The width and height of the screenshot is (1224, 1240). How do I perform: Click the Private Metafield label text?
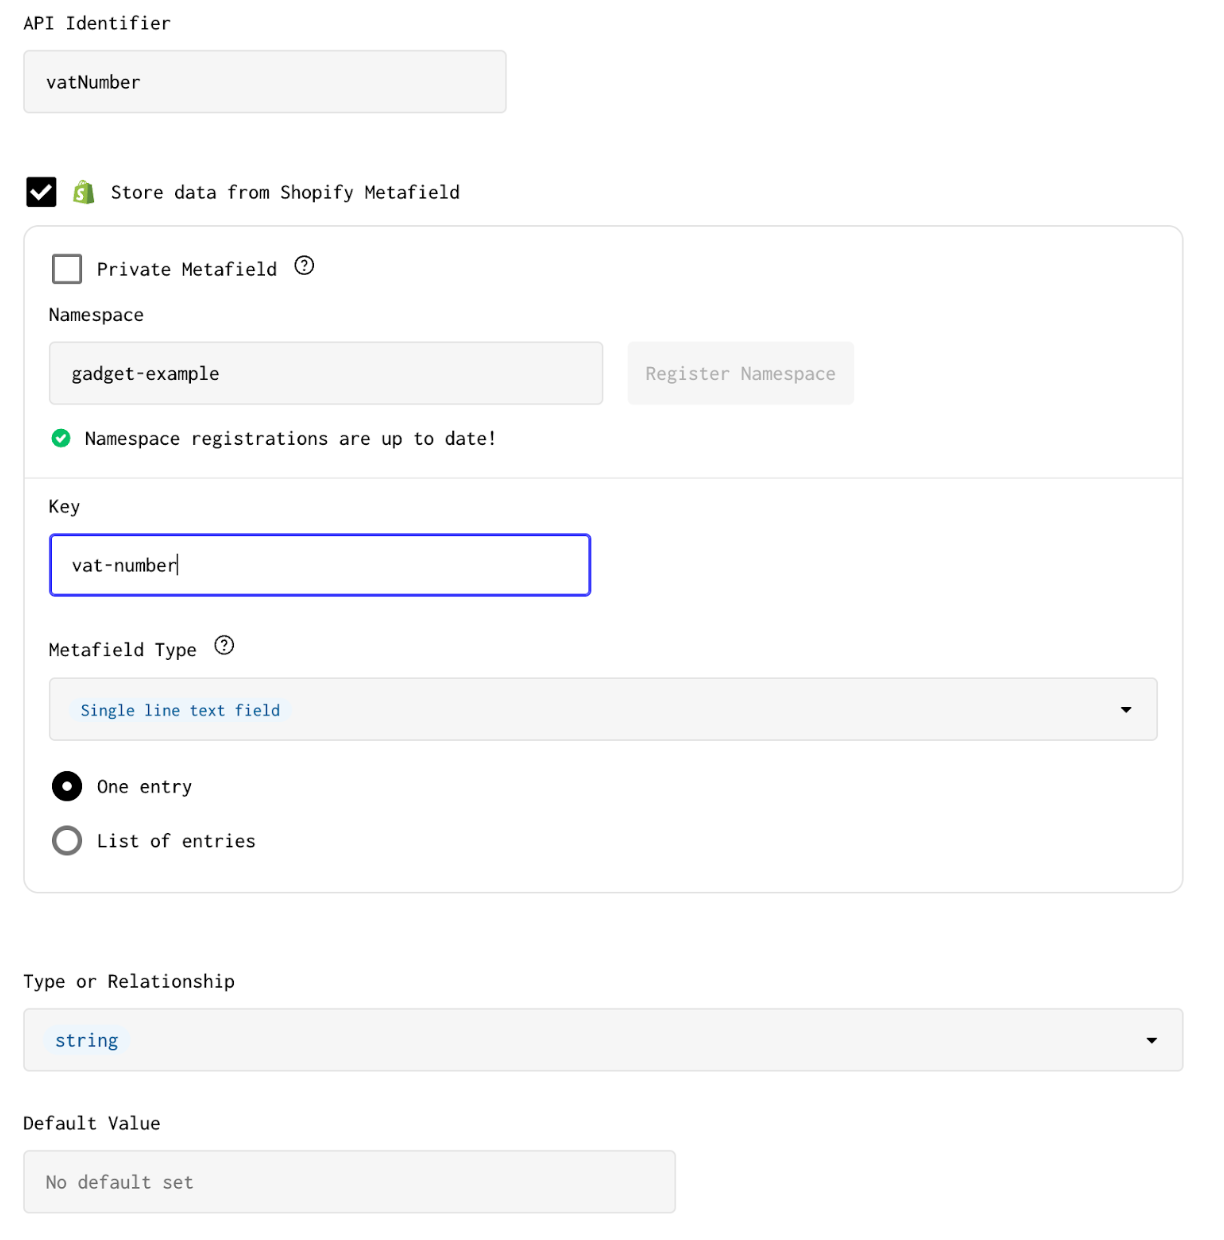(187, 269)
